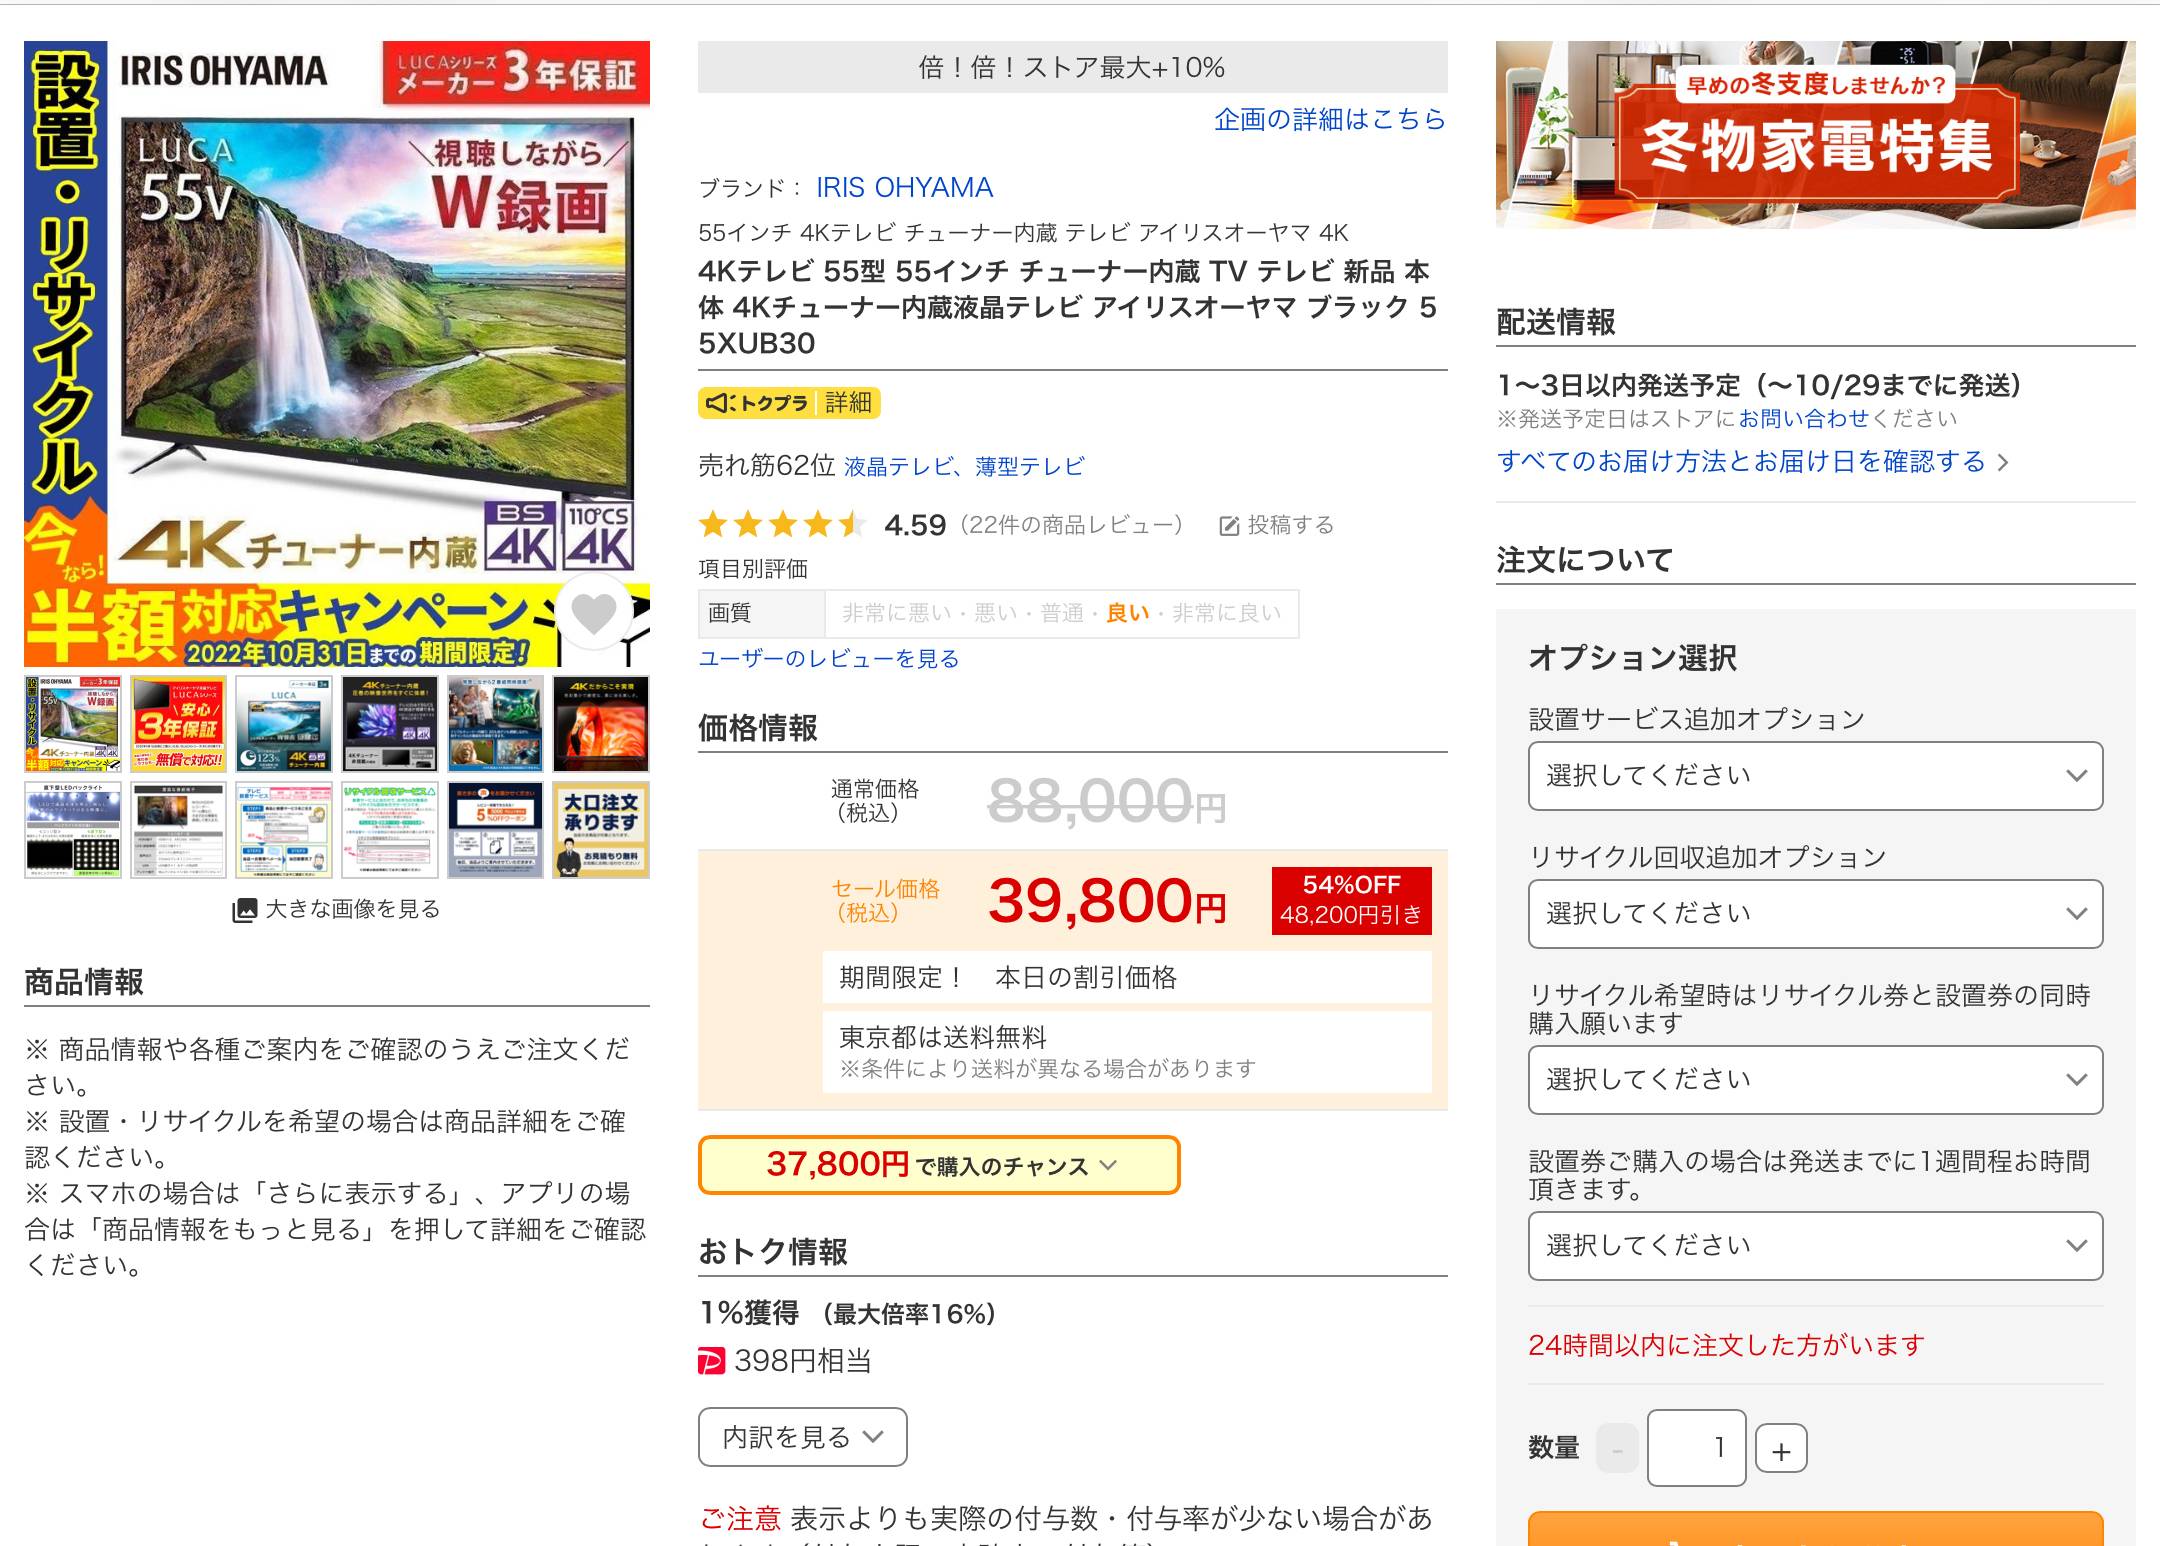Viewport: 2160px width, 1546px height.
Task: Open ユーザーのレビューを見る link
Action: [828, 659]
